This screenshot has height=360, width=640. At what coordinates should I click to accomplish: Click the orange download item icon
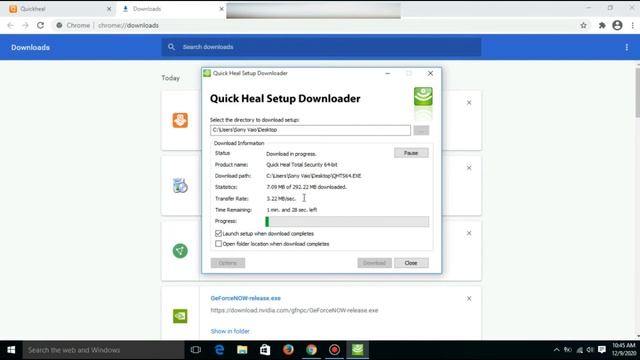(180, 120)
